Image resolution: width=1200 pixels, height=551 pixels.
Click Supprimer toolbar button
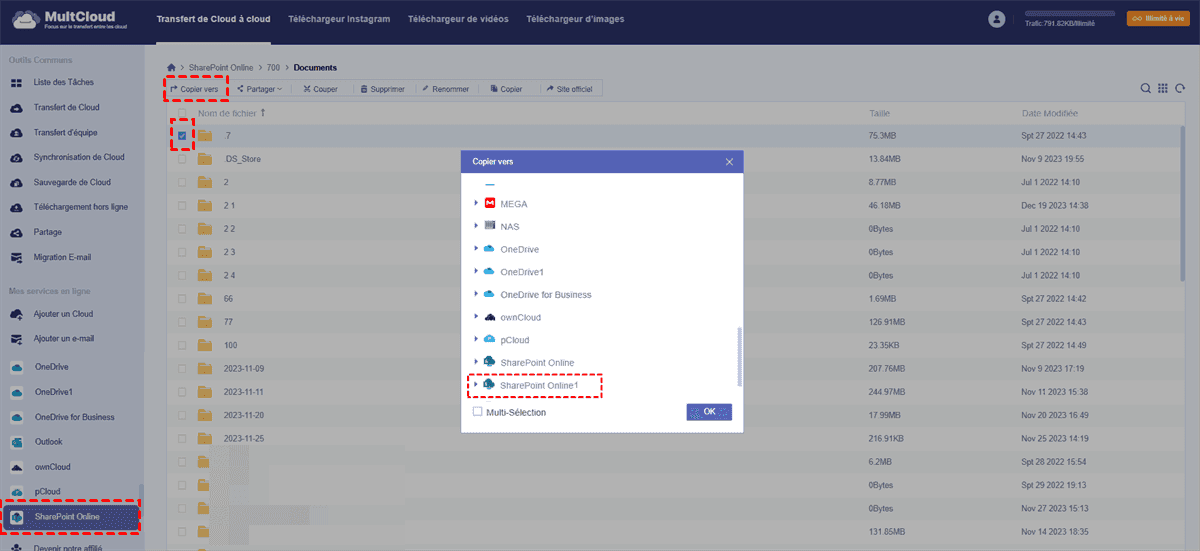pos(381,89)
